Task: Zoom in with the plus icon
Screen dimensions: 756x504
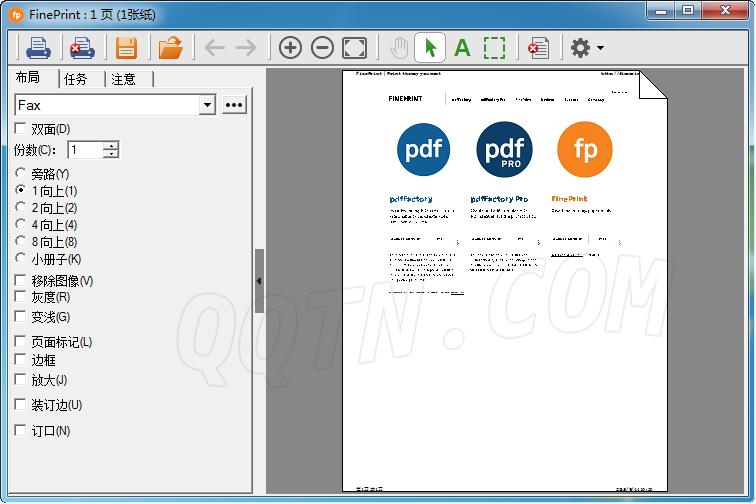Action: tap(290, 47)
